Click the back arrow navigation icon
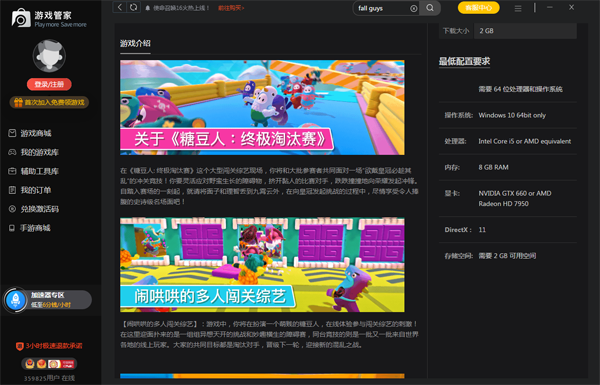 (x=120, y=7)
